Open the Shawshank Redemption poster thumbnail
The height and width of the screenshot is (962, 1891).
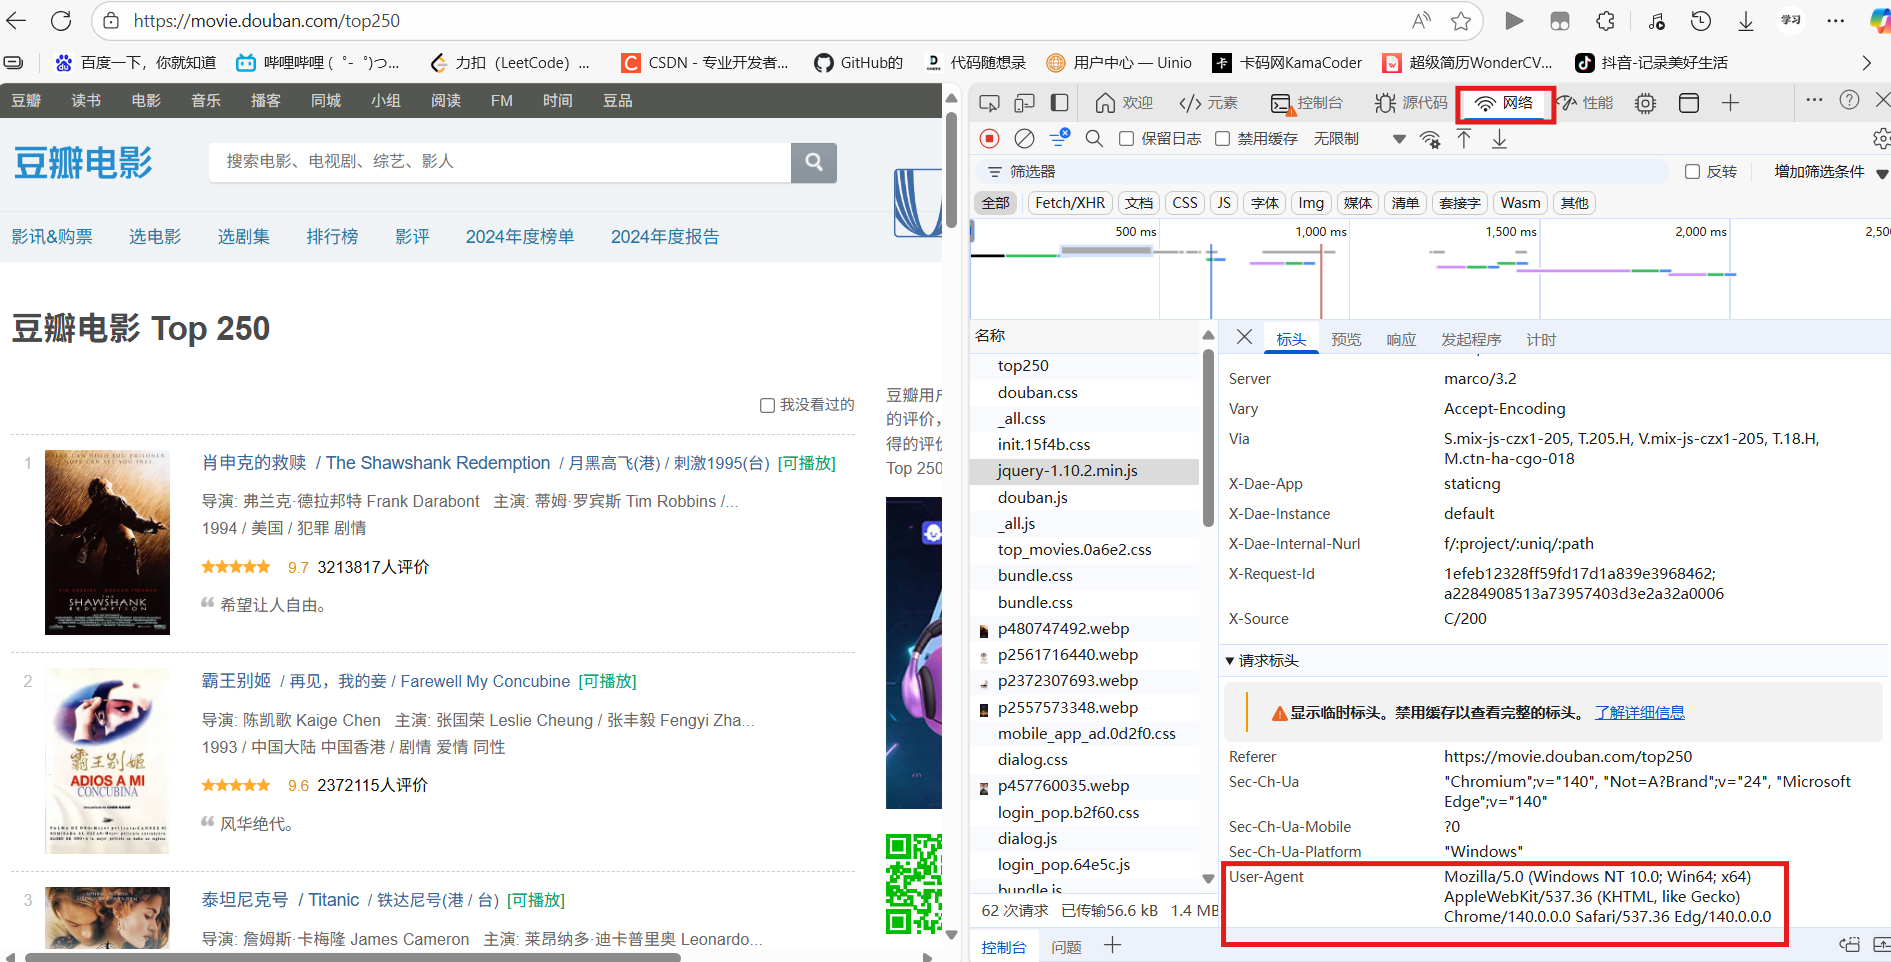(107, 542)
